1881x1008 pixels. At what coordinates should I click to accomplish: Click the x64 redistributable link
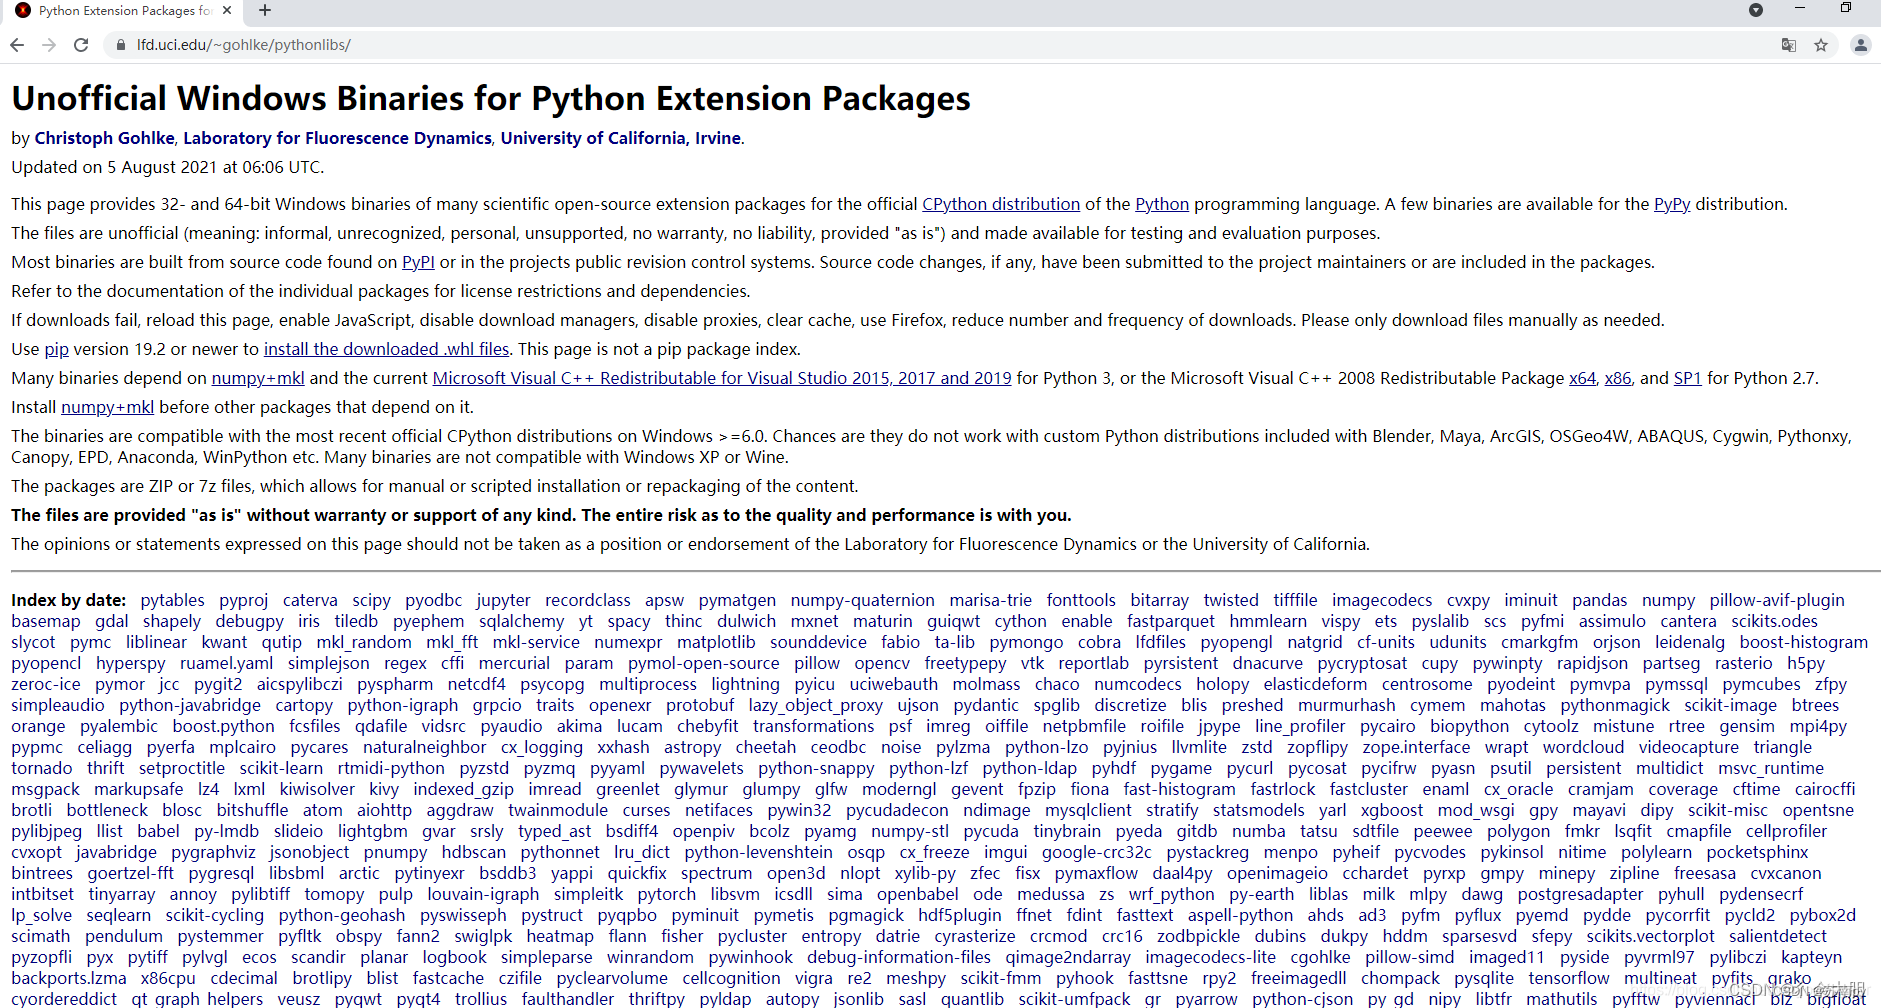pyautogui.click(x=1582, y=378)
